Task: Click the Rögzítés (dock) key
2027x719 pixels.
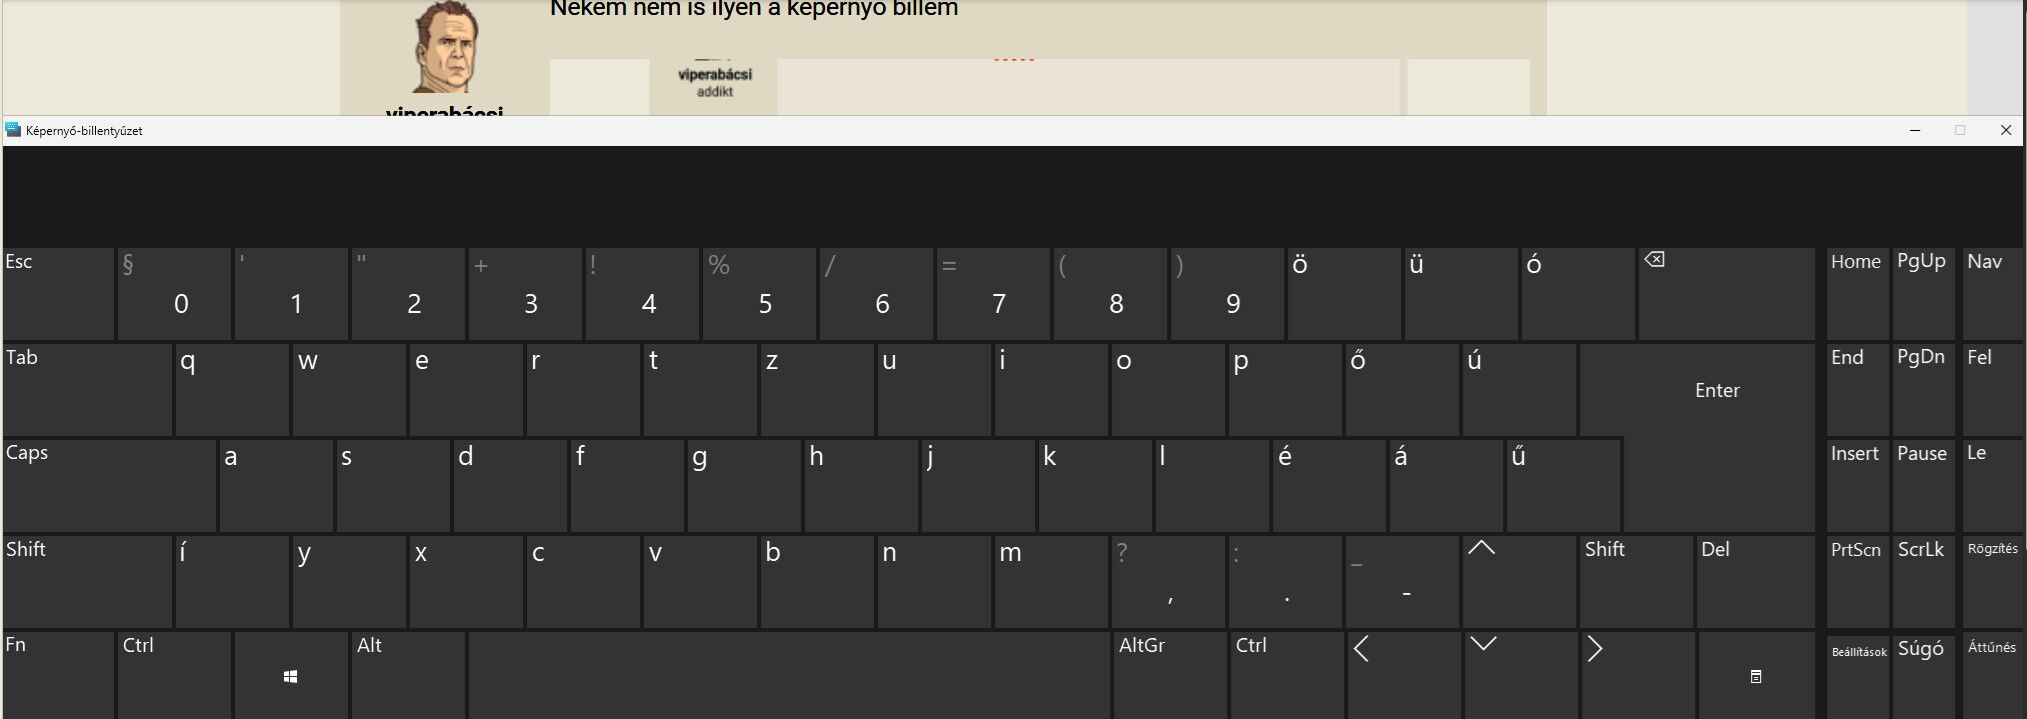Action: [1992, 582]
